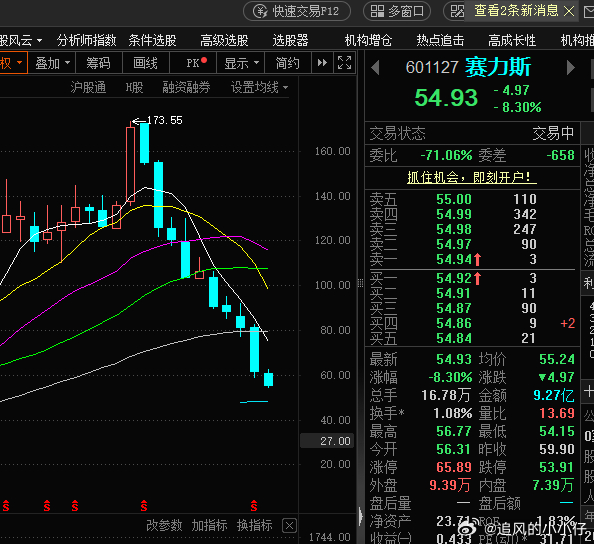Click 换指标 switch indicator button

(x=255, y=525)
